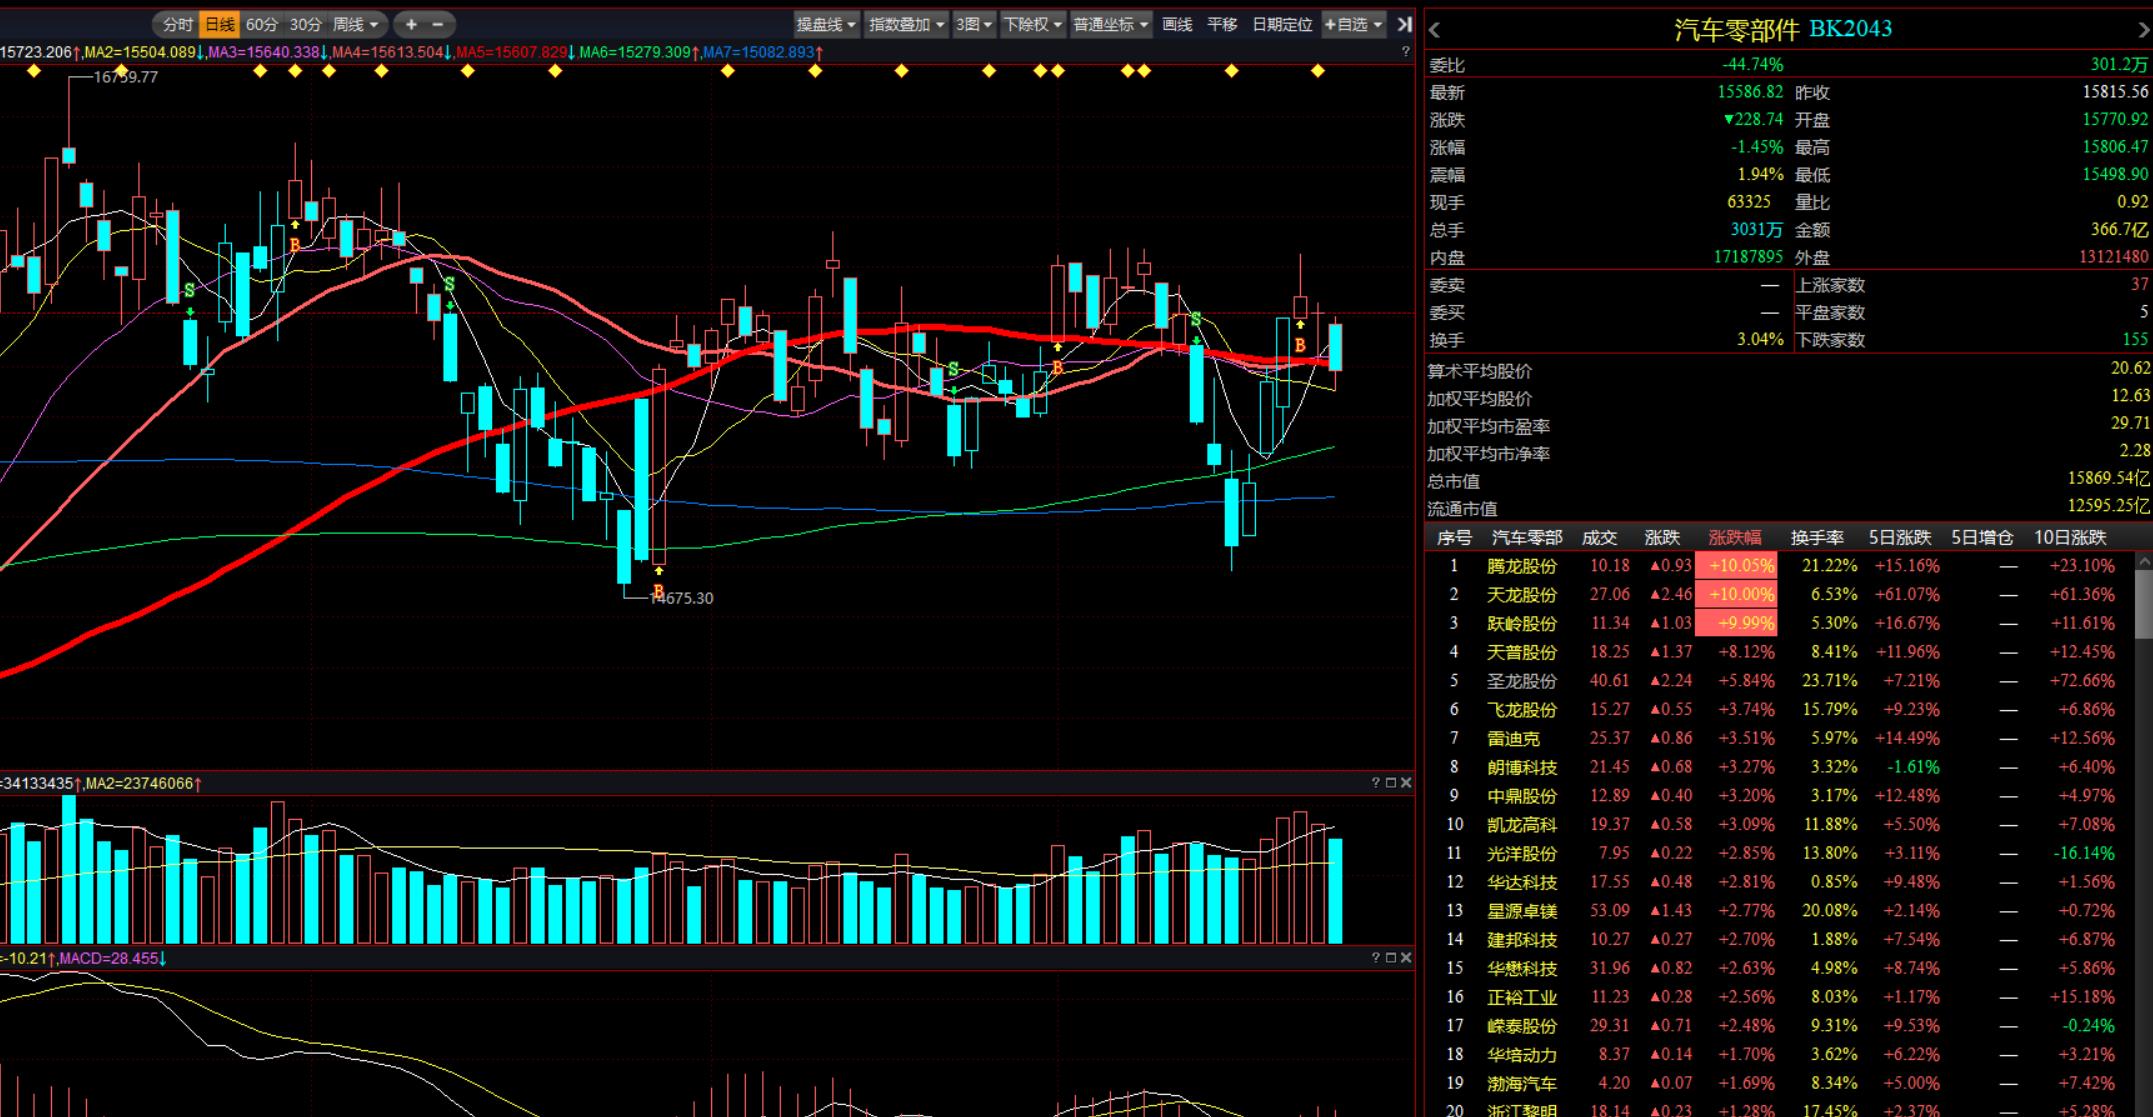This screenshot has height=1117, width=2153.
Task: Click the 画线 drawing button
Action: tap(1177, 24)
